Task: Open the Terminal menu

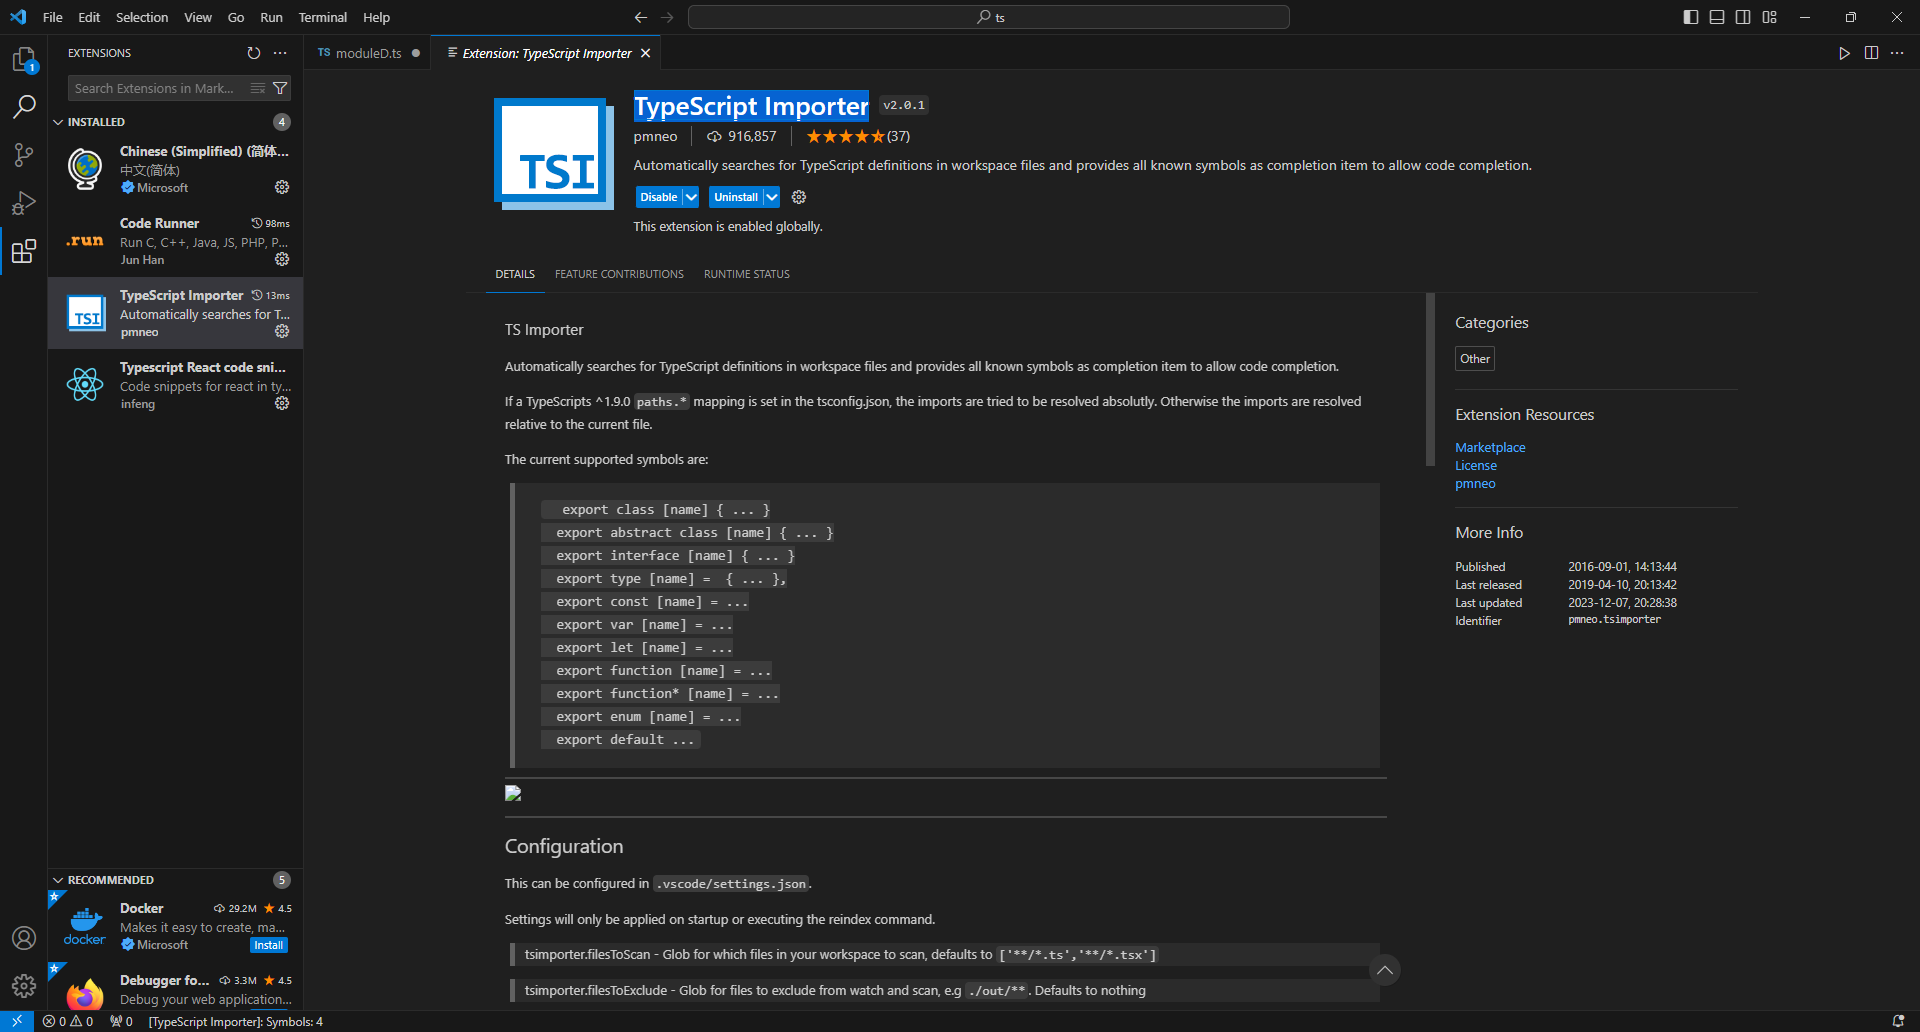Action: click(323, 17)
